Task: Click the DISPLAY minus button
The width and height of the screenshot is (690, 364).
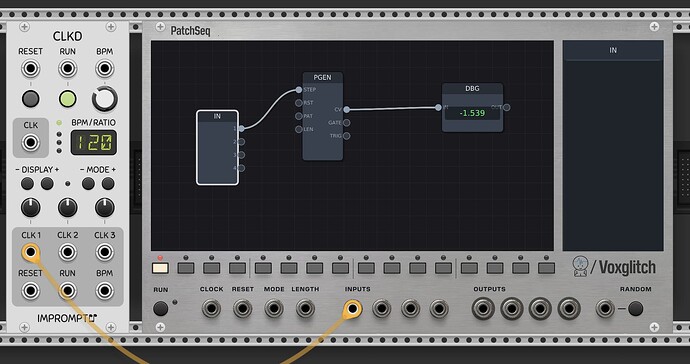Action: (27, 184)
